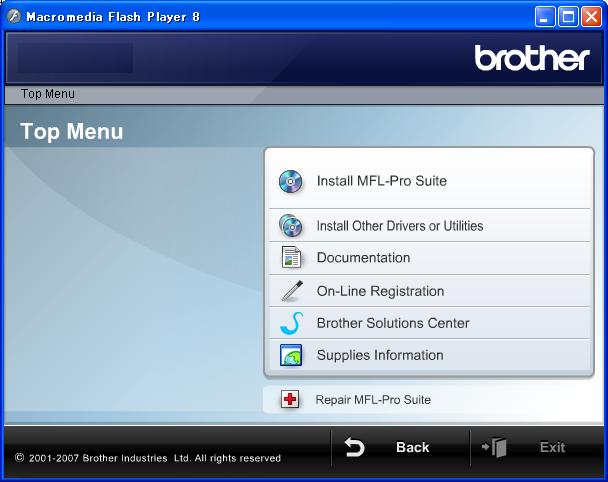The height and width of the screenshot is (482, 608).
Task: Click the Brother Industries copyright text
Action: tap(147, 458)
